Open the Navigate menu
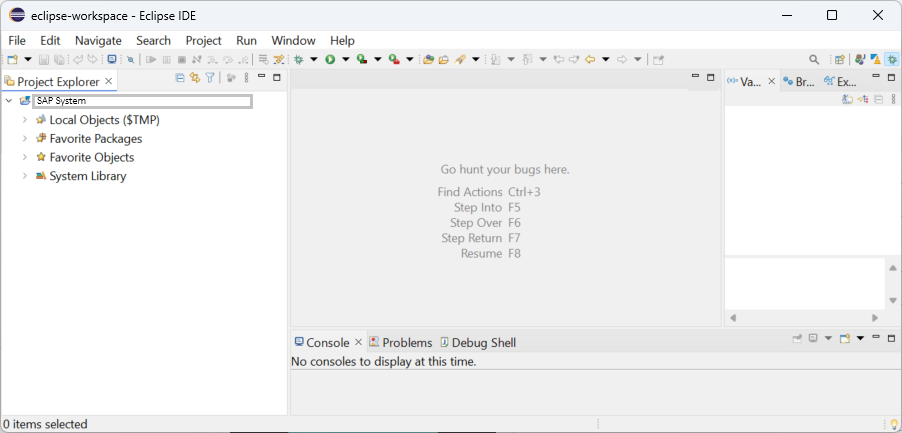The width and height of the screenshot is (902, 433). pos(98,40)
